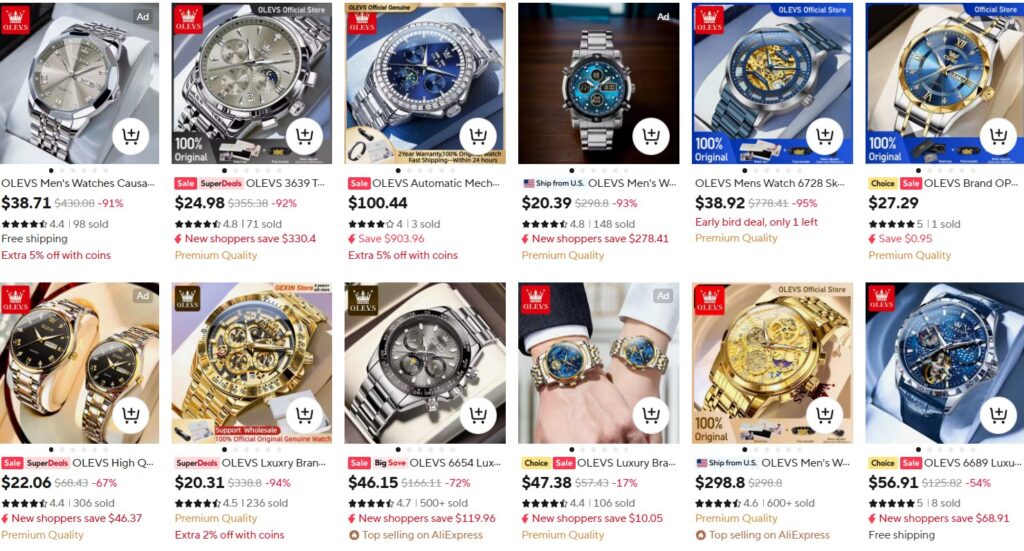Add the $100.44 Automatic Mechanical watch to cart

click(478, 136)
